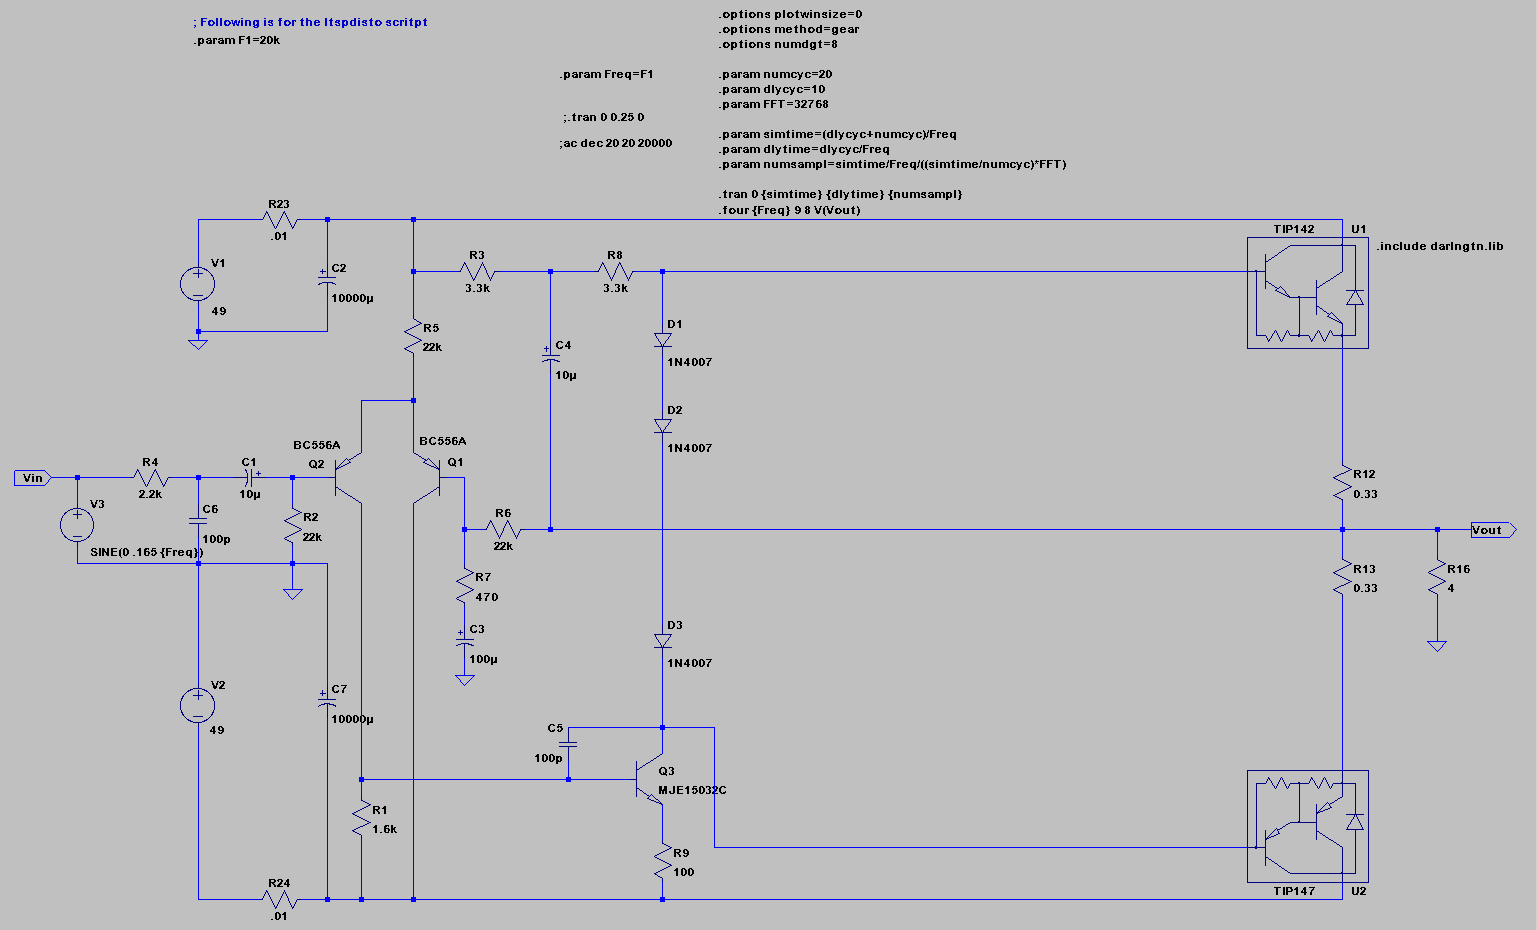Select resistor R4 symbol
Viewport: 1537px width, 930px height.
149,478
